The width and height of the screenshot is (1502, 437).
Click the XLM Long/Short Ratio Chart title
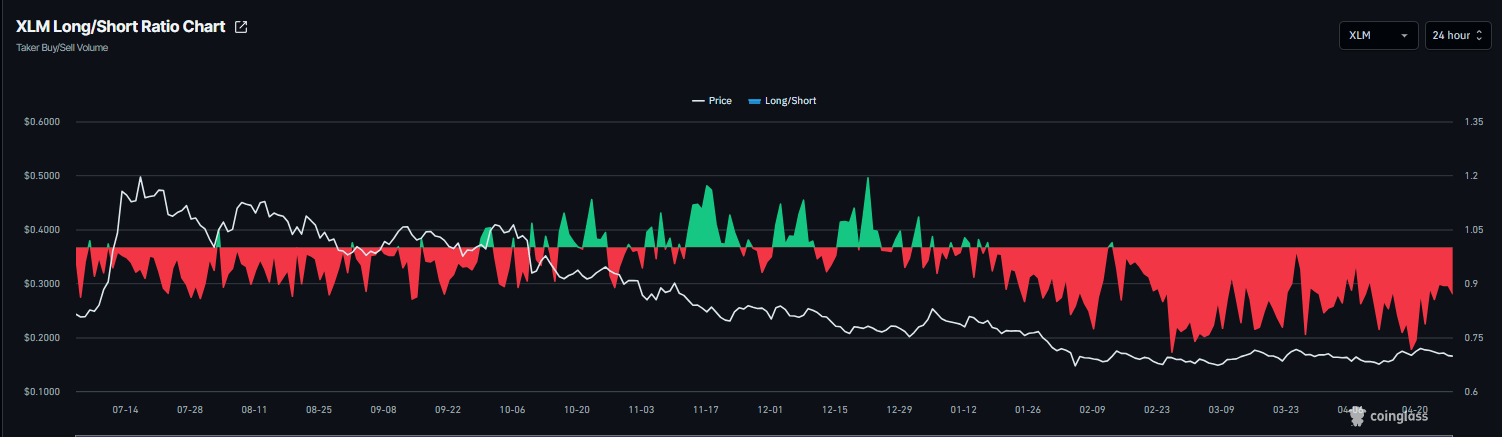(120, 27)
